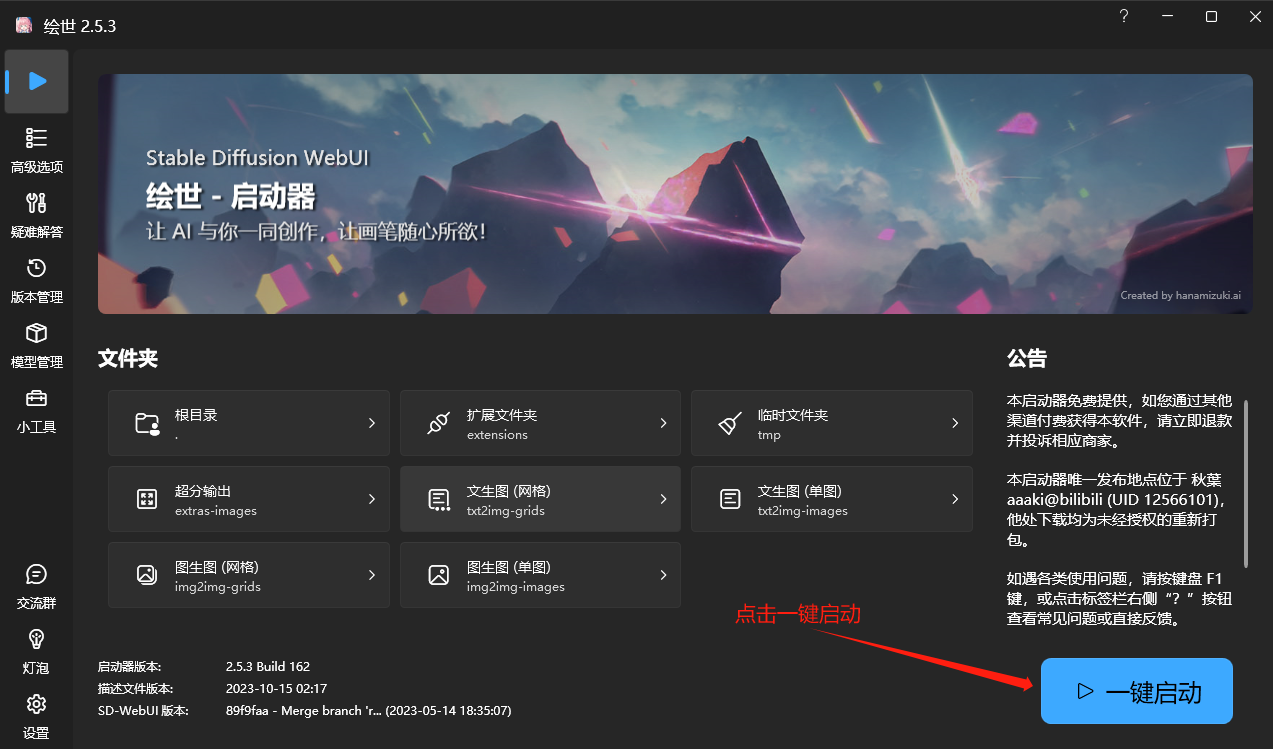Click the 绘世 app logo in title bar
The width and height of the screenshot is (1273, 749).
[x=23, y=26]
